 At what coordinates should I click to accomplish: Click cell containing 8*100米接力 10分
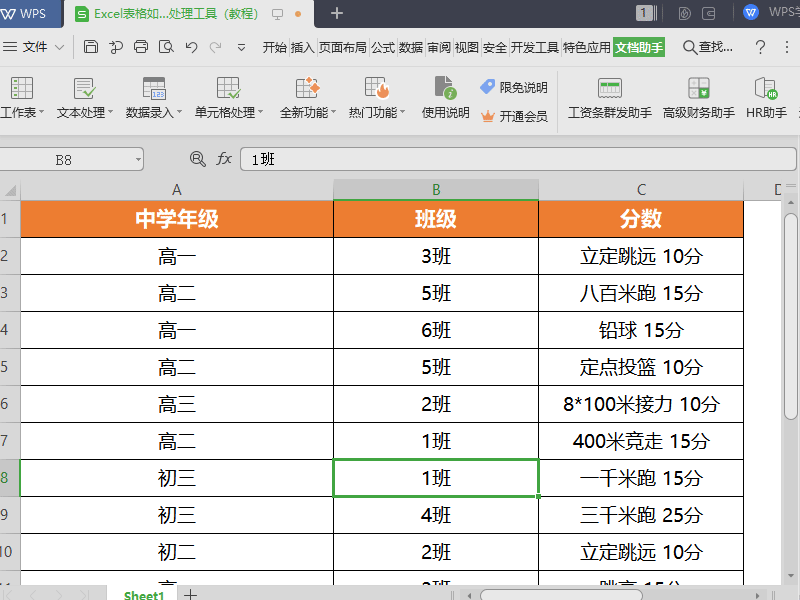point(641,404)
